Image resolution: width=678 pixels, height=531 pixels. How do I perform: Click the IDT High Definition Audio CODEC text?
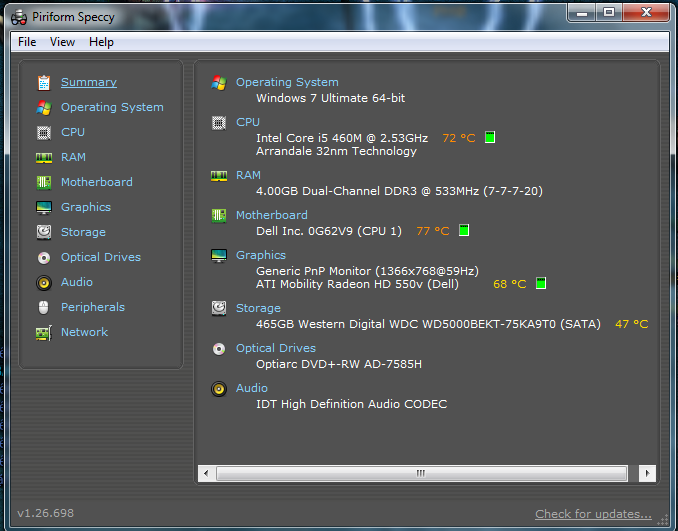(x=352, y=404)
